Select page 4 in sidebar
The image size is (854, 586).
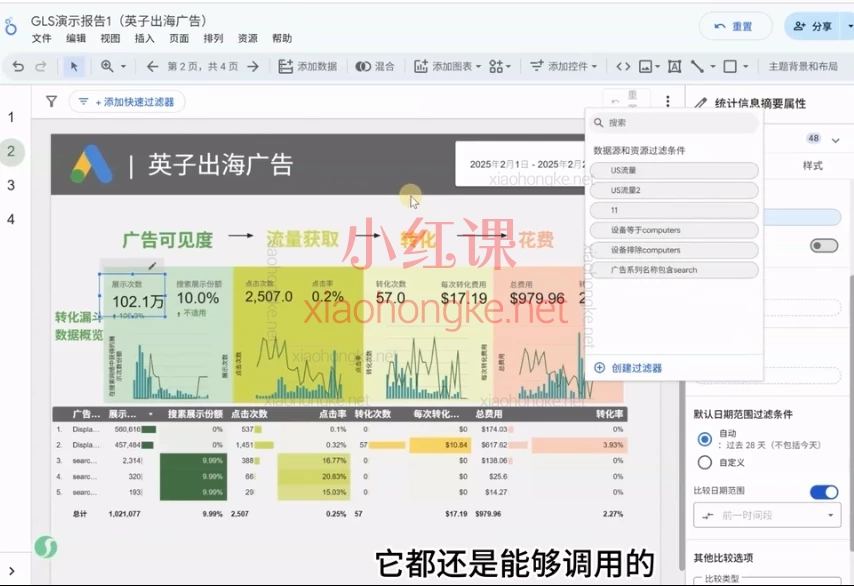[11, 219]
